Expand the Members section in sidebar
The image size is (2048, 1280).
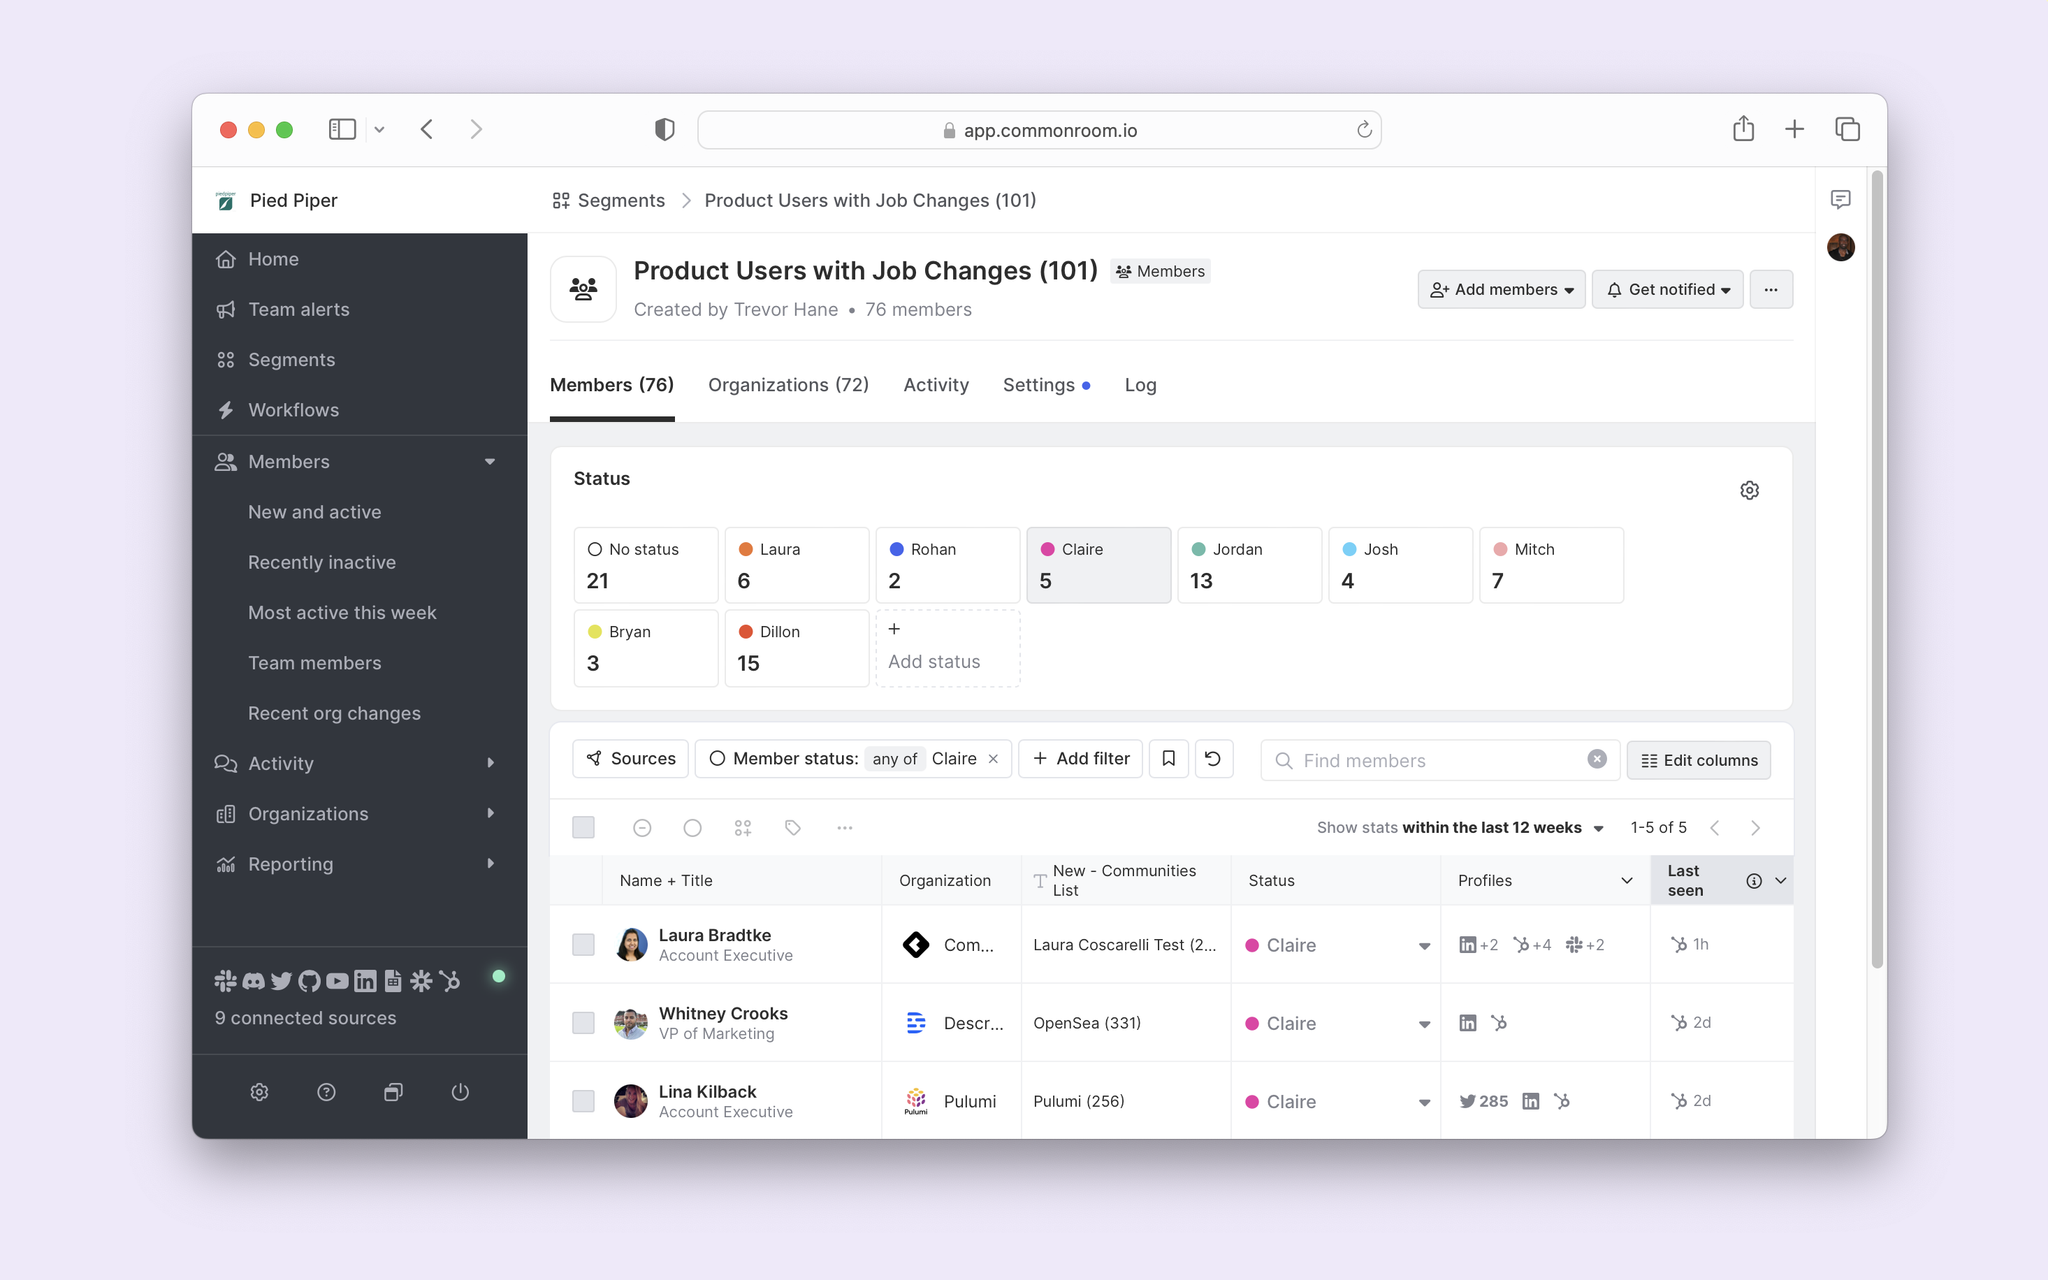tap(490, 462)
